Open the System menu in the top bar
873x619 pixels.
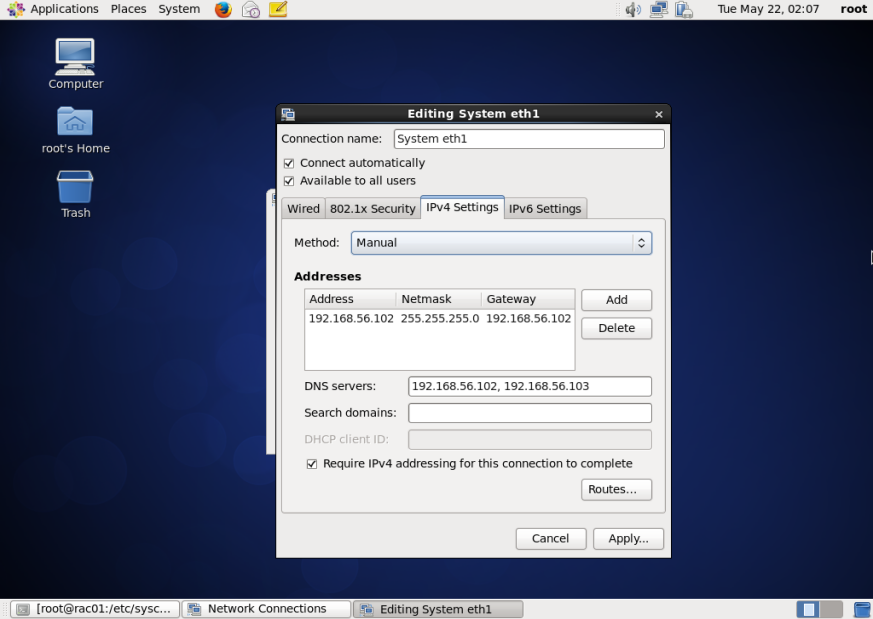(x=179, y=9)
